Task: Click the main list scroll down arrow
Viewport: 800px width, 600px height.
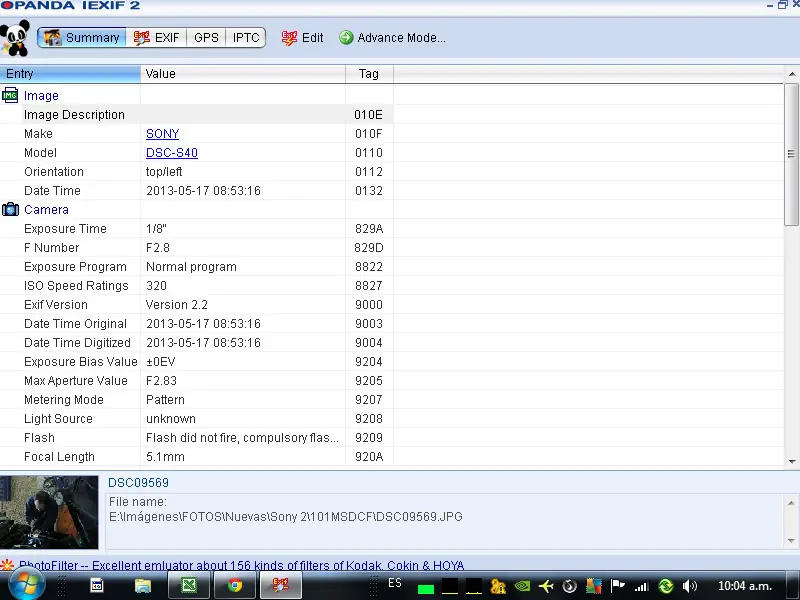Action: (x=792, y=462)
